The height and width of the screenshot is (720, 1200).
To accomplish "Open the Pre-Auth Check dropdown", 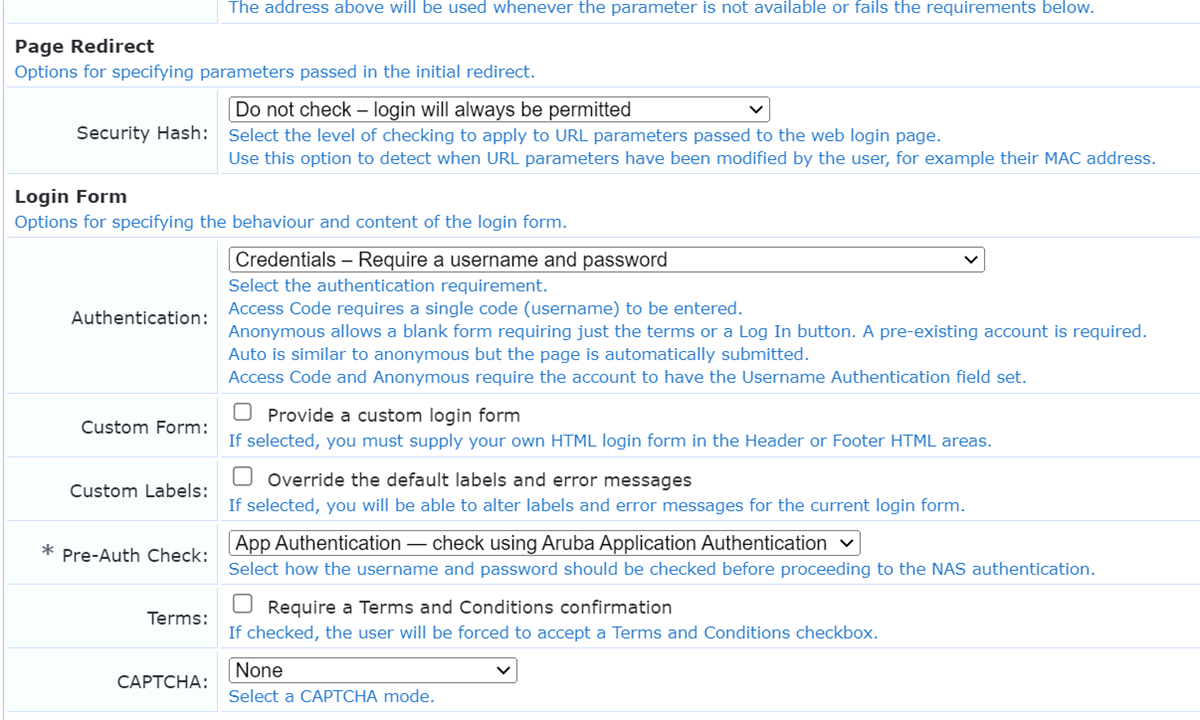I will 544,544.
